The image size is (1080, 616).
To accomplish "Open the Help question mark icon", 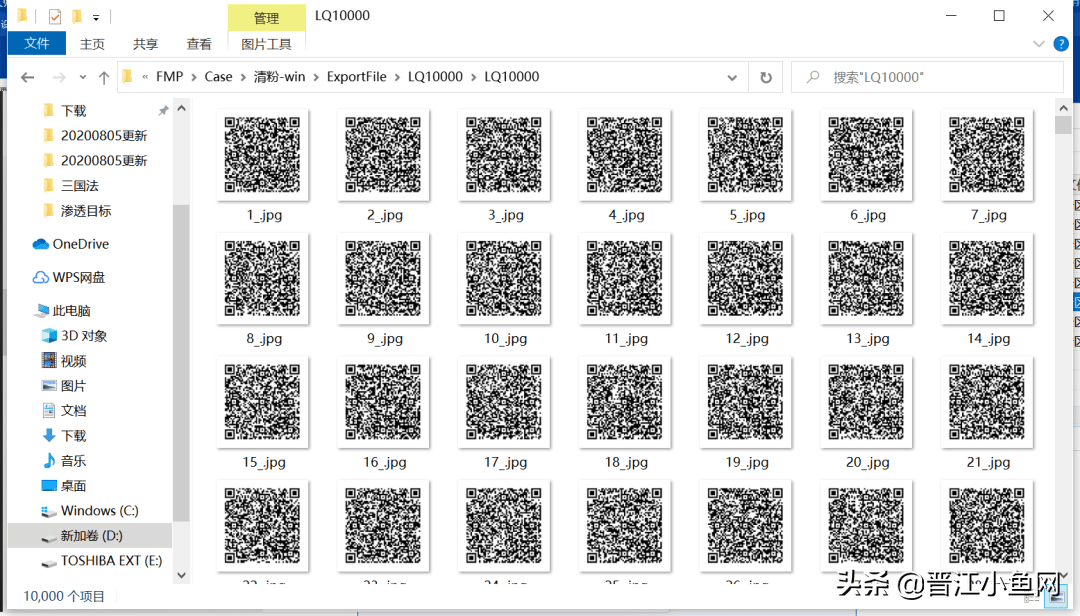I will pos(1061,44).
